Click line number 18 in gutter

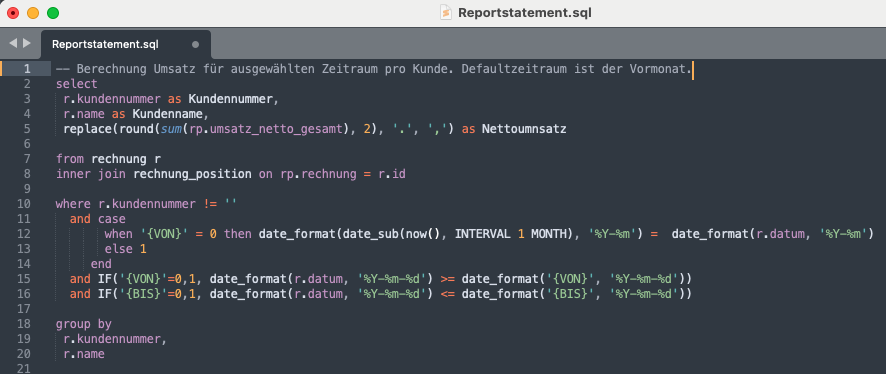pyautogui.click(x=24, y=324)
